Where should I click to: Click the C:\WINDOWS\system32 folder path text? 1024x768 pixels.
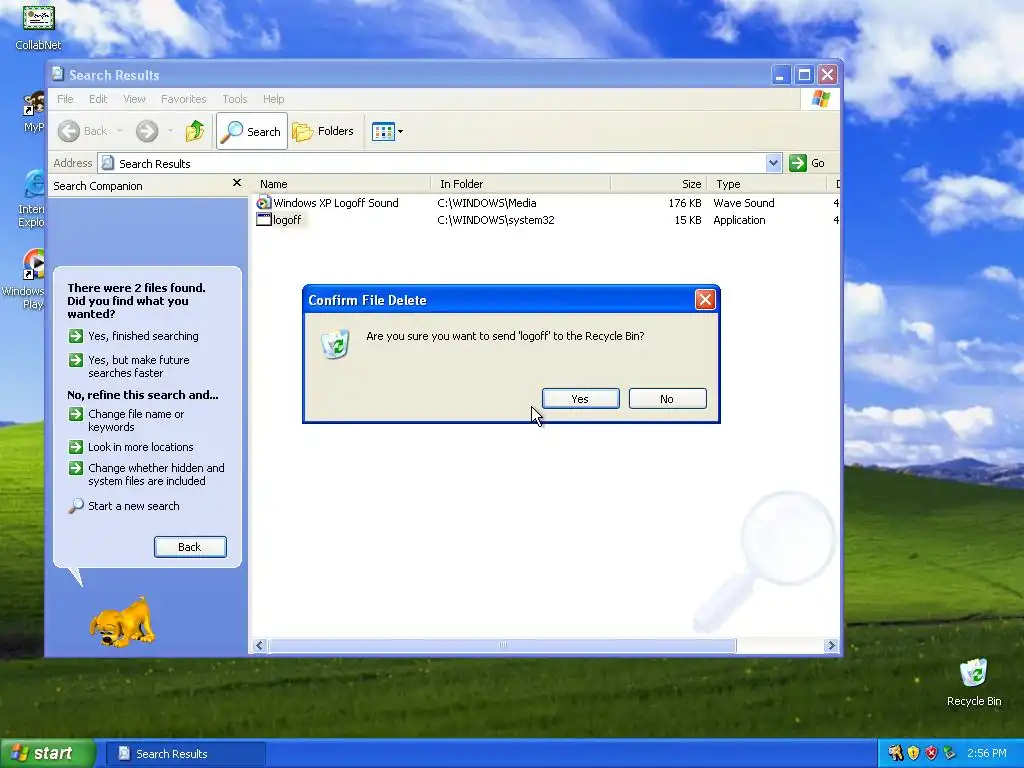pyautogui.click(x=496, y=220)
